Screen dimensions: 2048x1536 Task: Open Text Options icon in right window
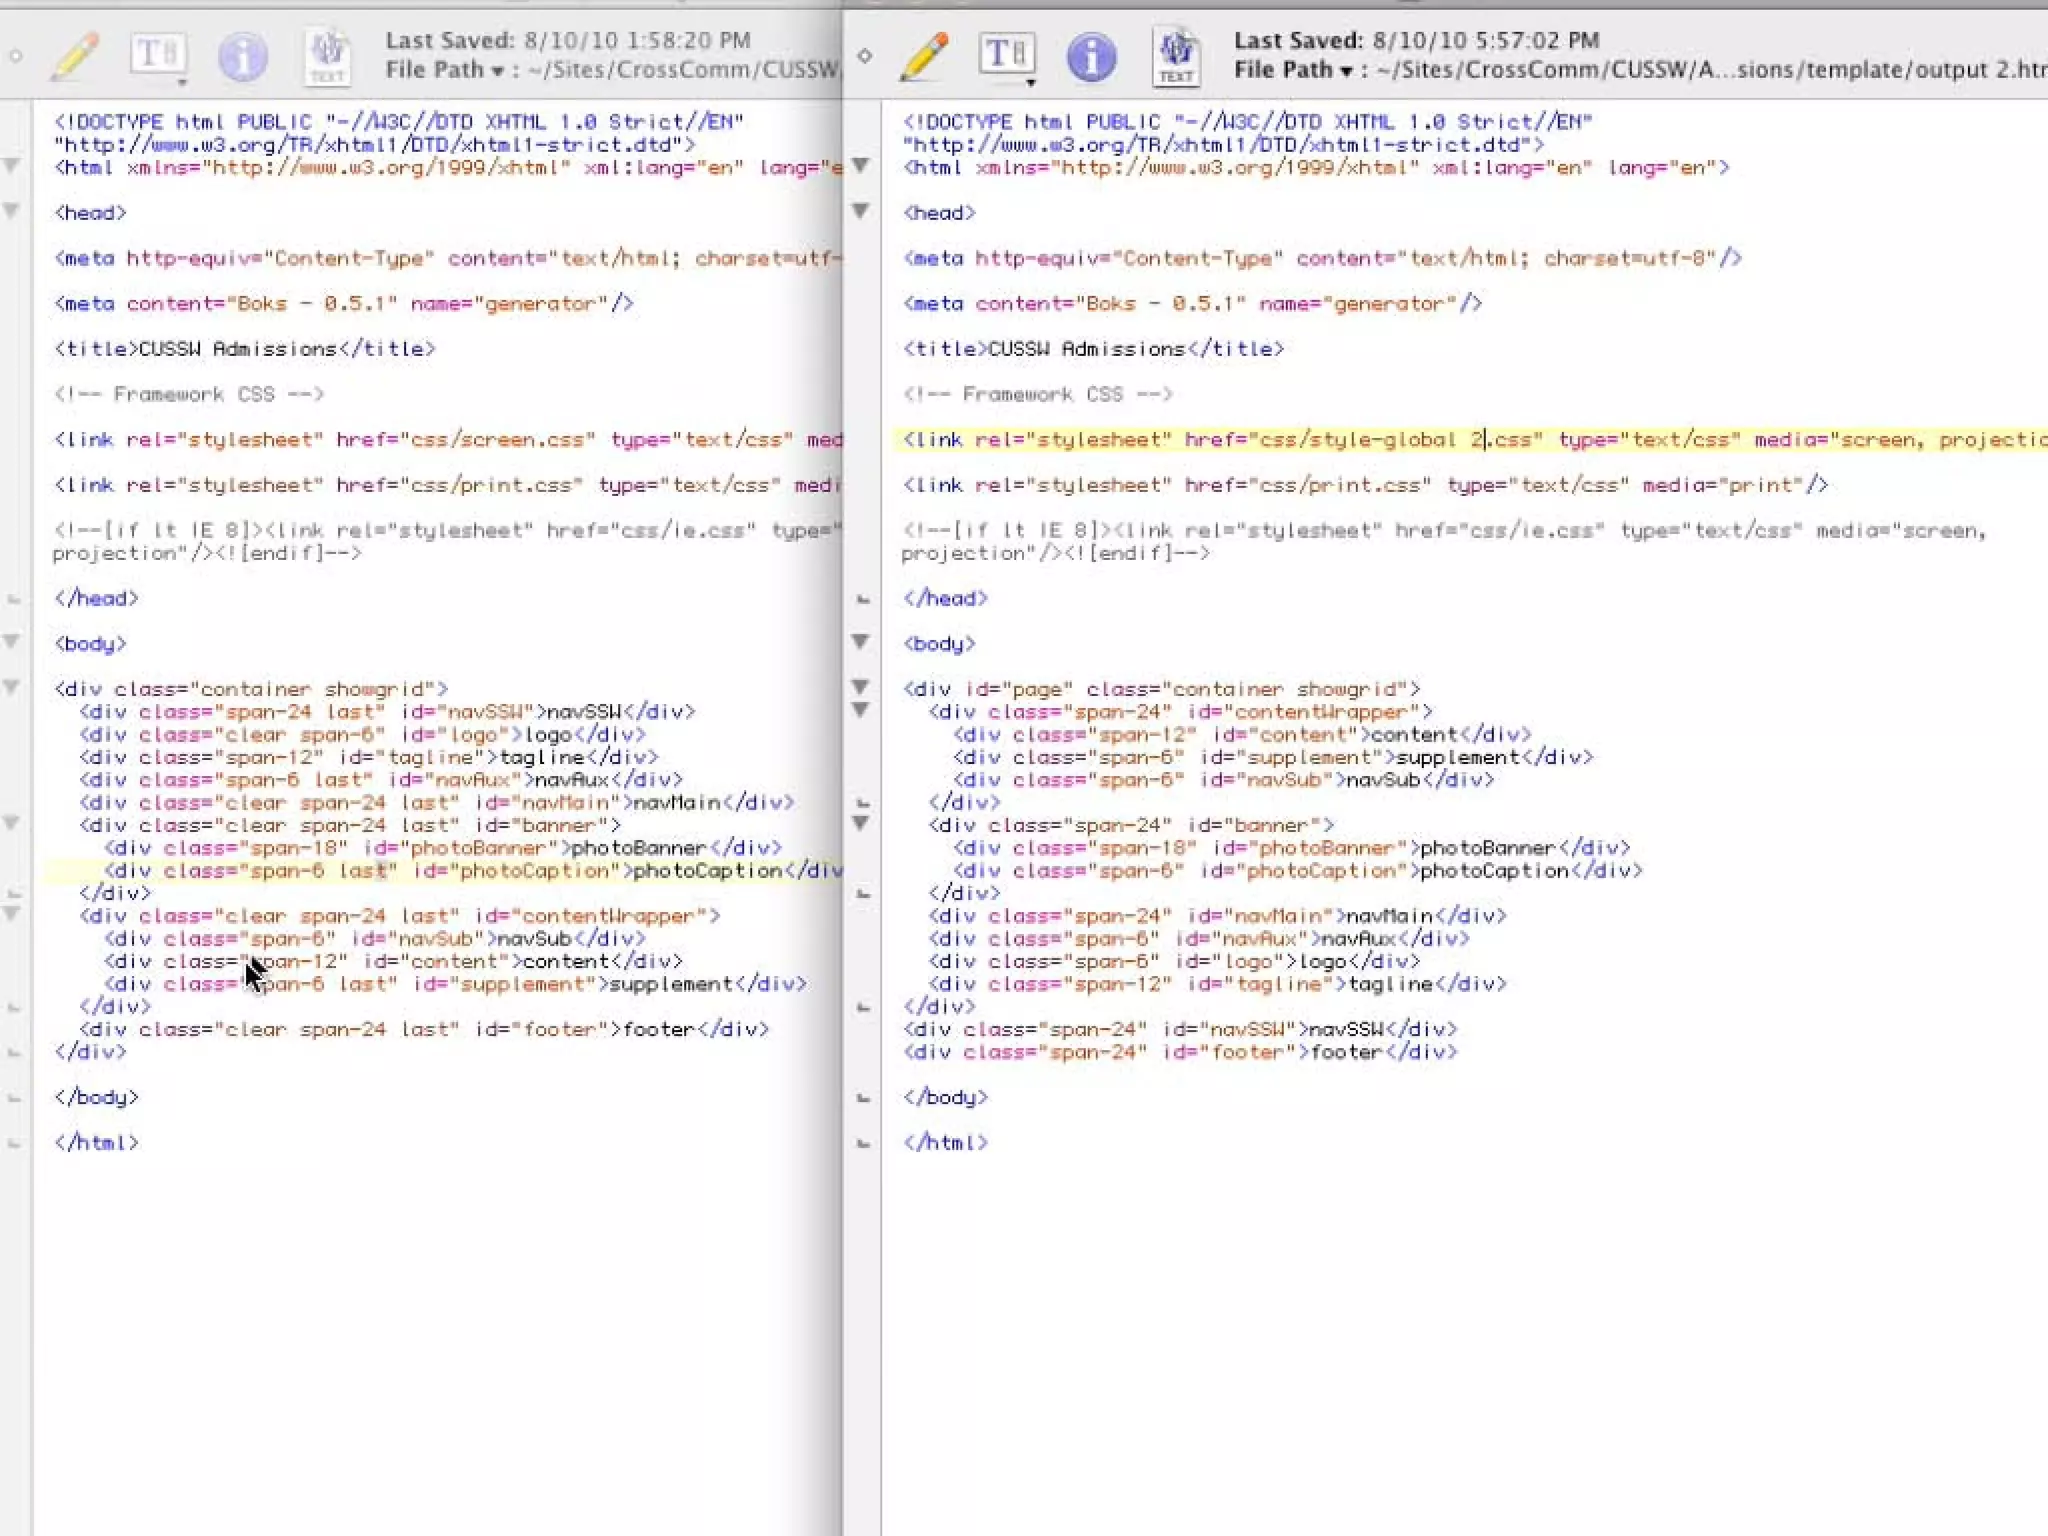click(1006, 56)
